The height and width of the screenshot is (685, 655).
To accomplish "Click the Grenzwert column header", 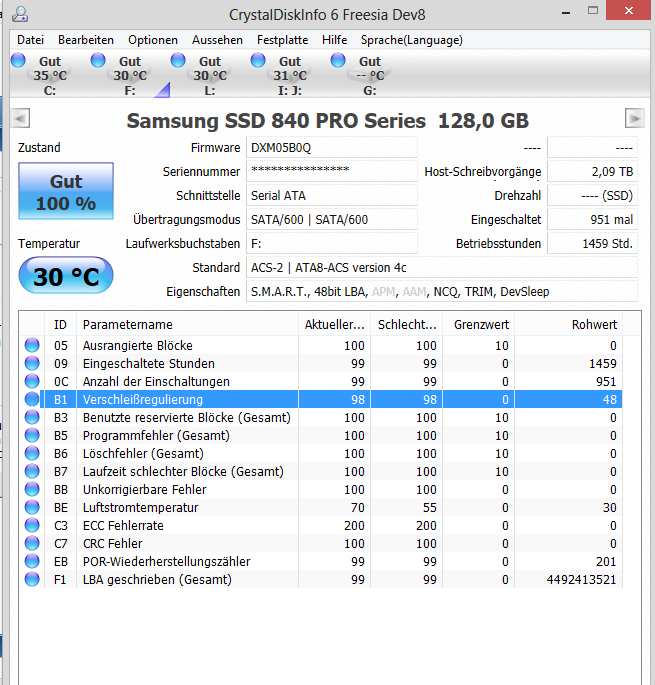I will (478, 325).
